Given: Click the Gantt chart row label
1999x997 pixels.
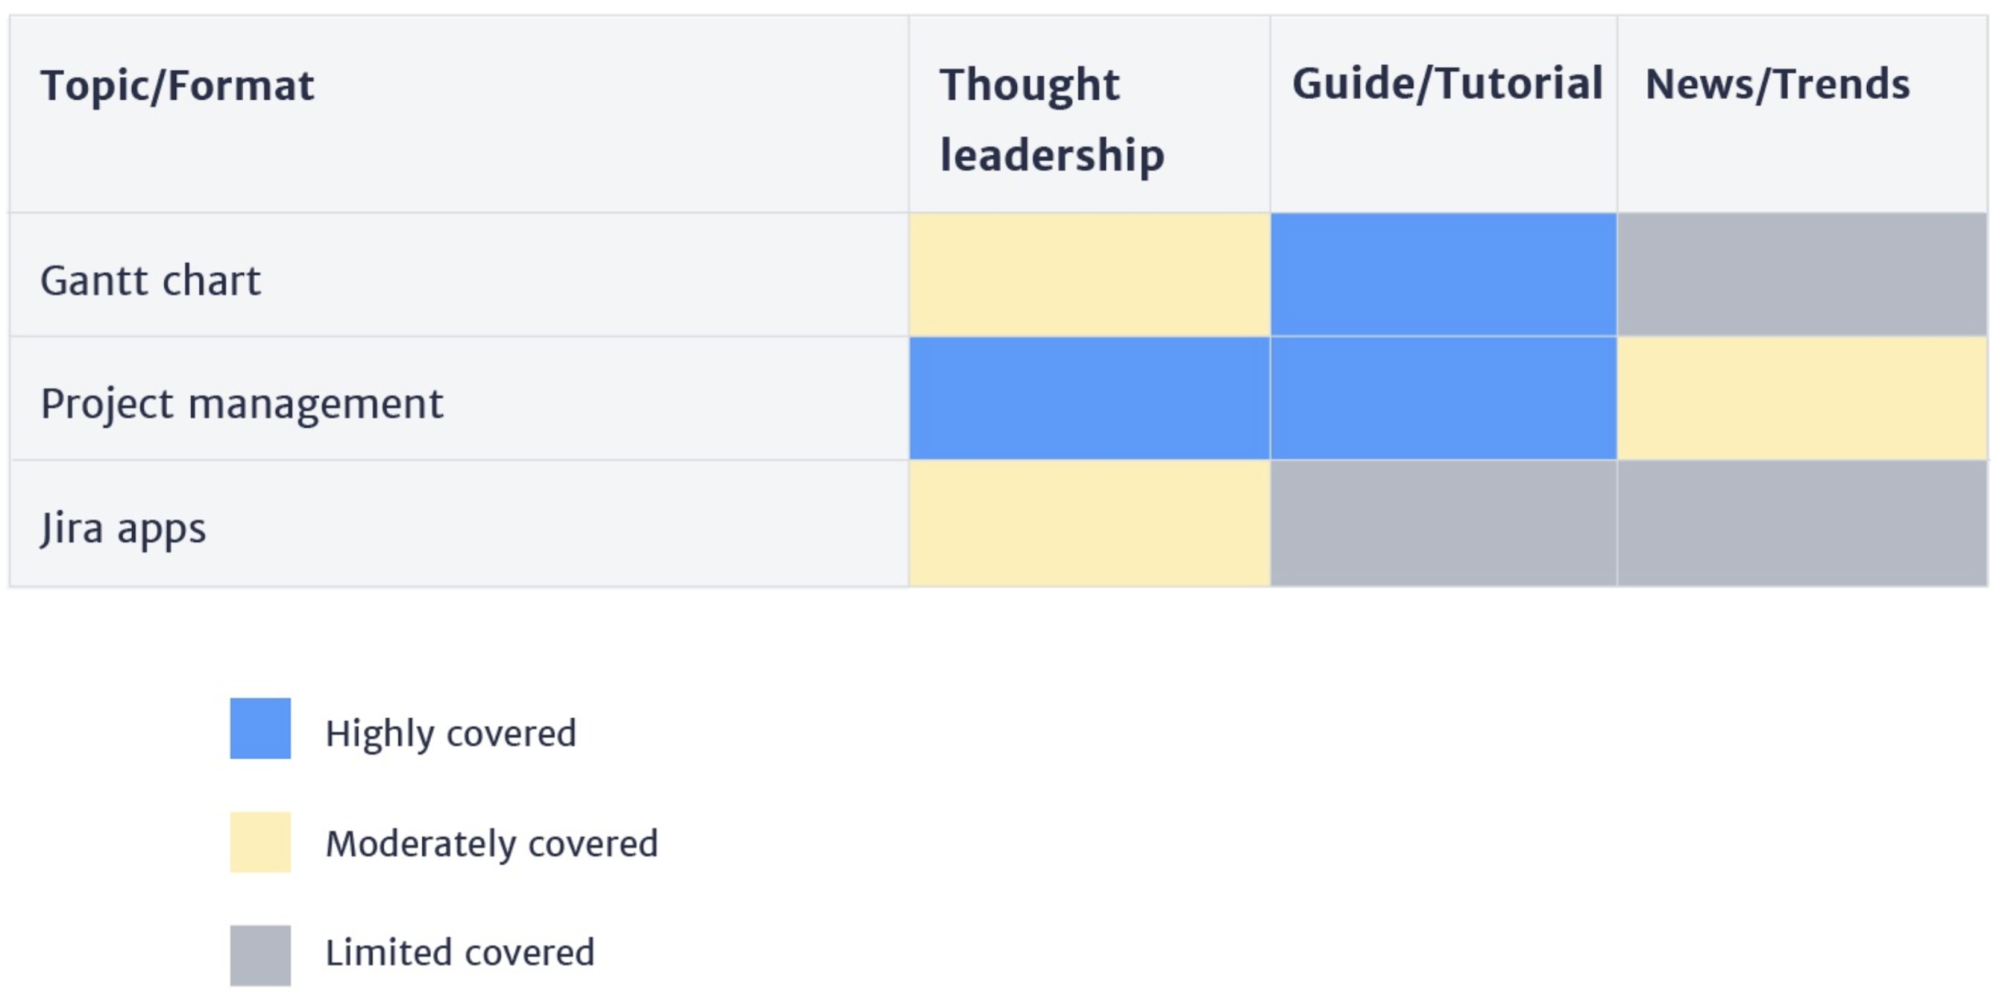Looking at the screenshot, I should (150, 280).
